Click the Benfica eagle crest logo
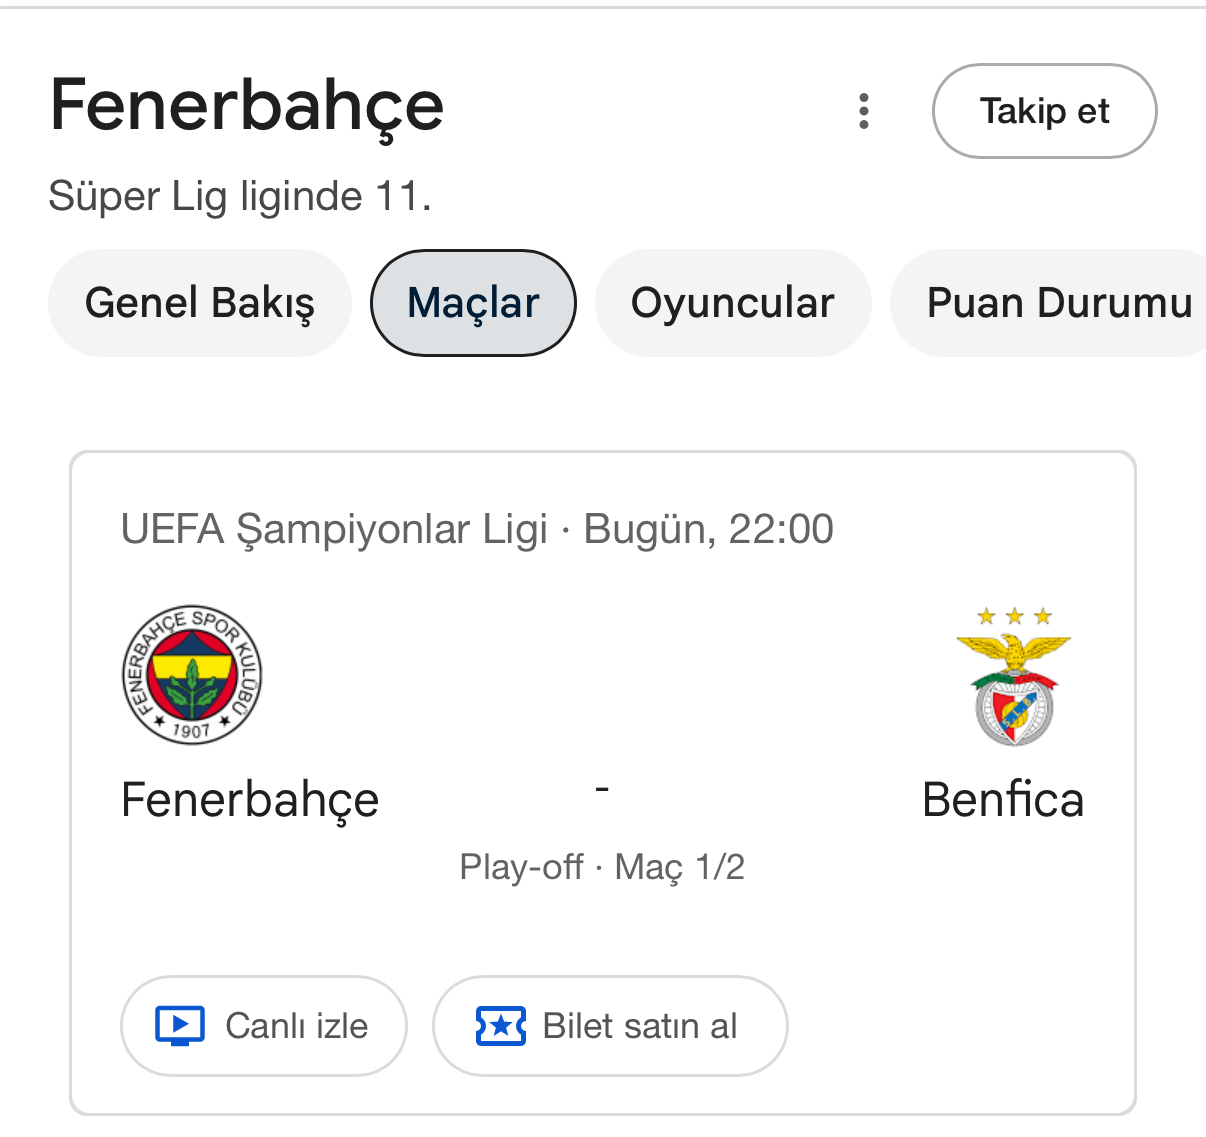The width and height of the screenshot is (1206, 1137). click(1013, 676)
